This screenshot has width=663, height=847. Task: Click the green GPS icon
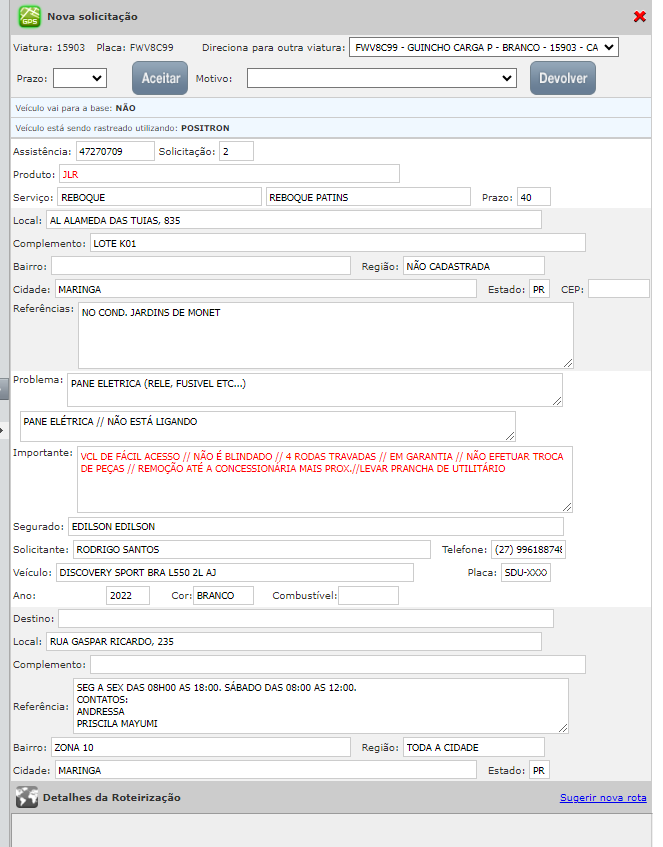click(30, 17)
